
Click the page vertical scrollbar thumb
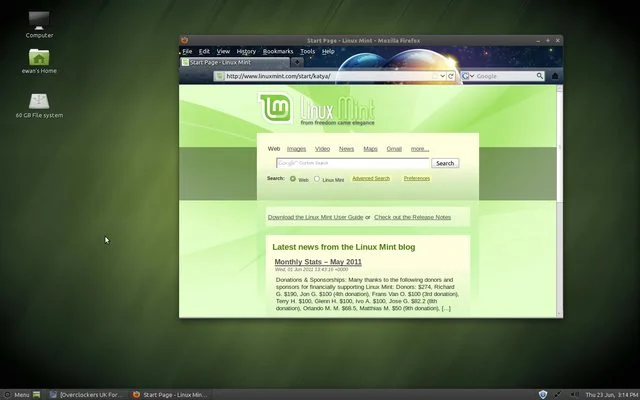coord(559,147)
